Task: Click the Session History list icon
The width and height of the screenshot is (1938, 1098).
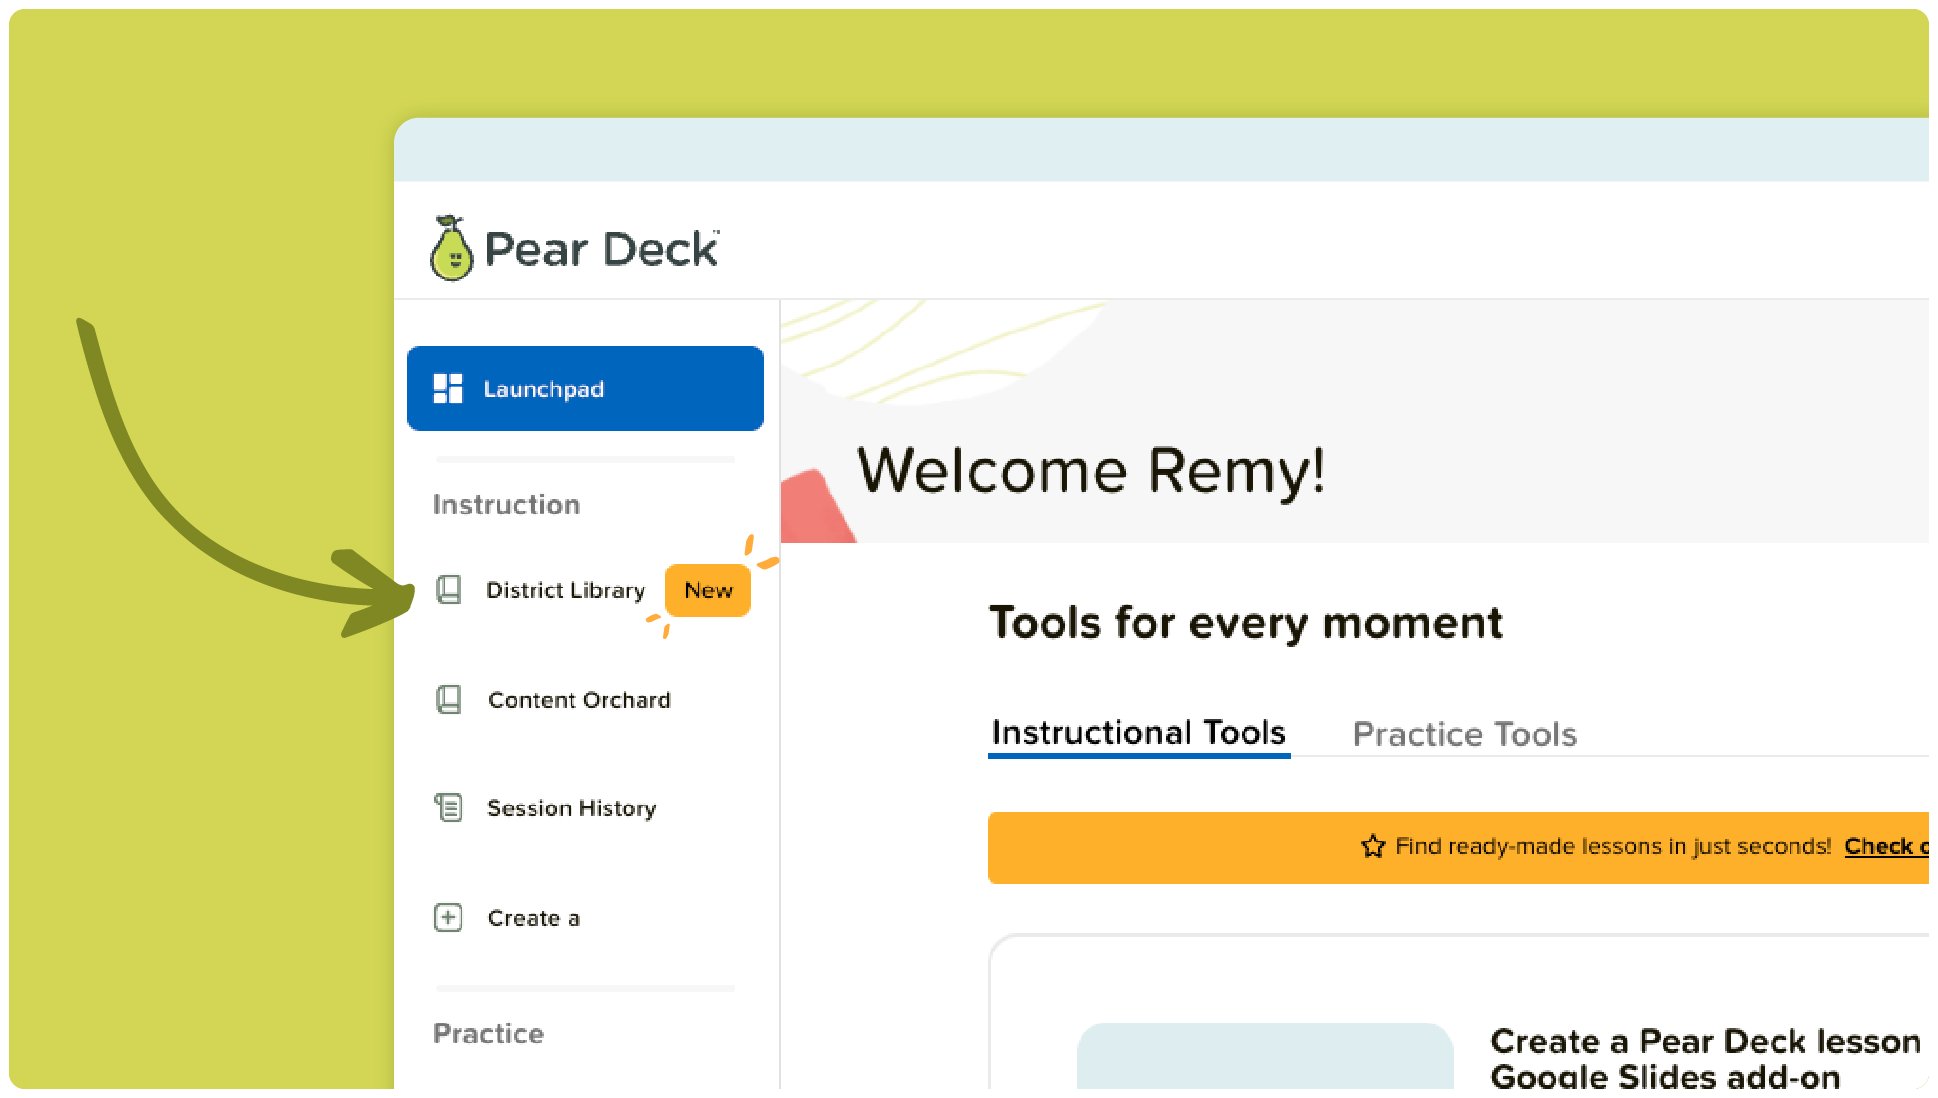Action: click(449, 807)
